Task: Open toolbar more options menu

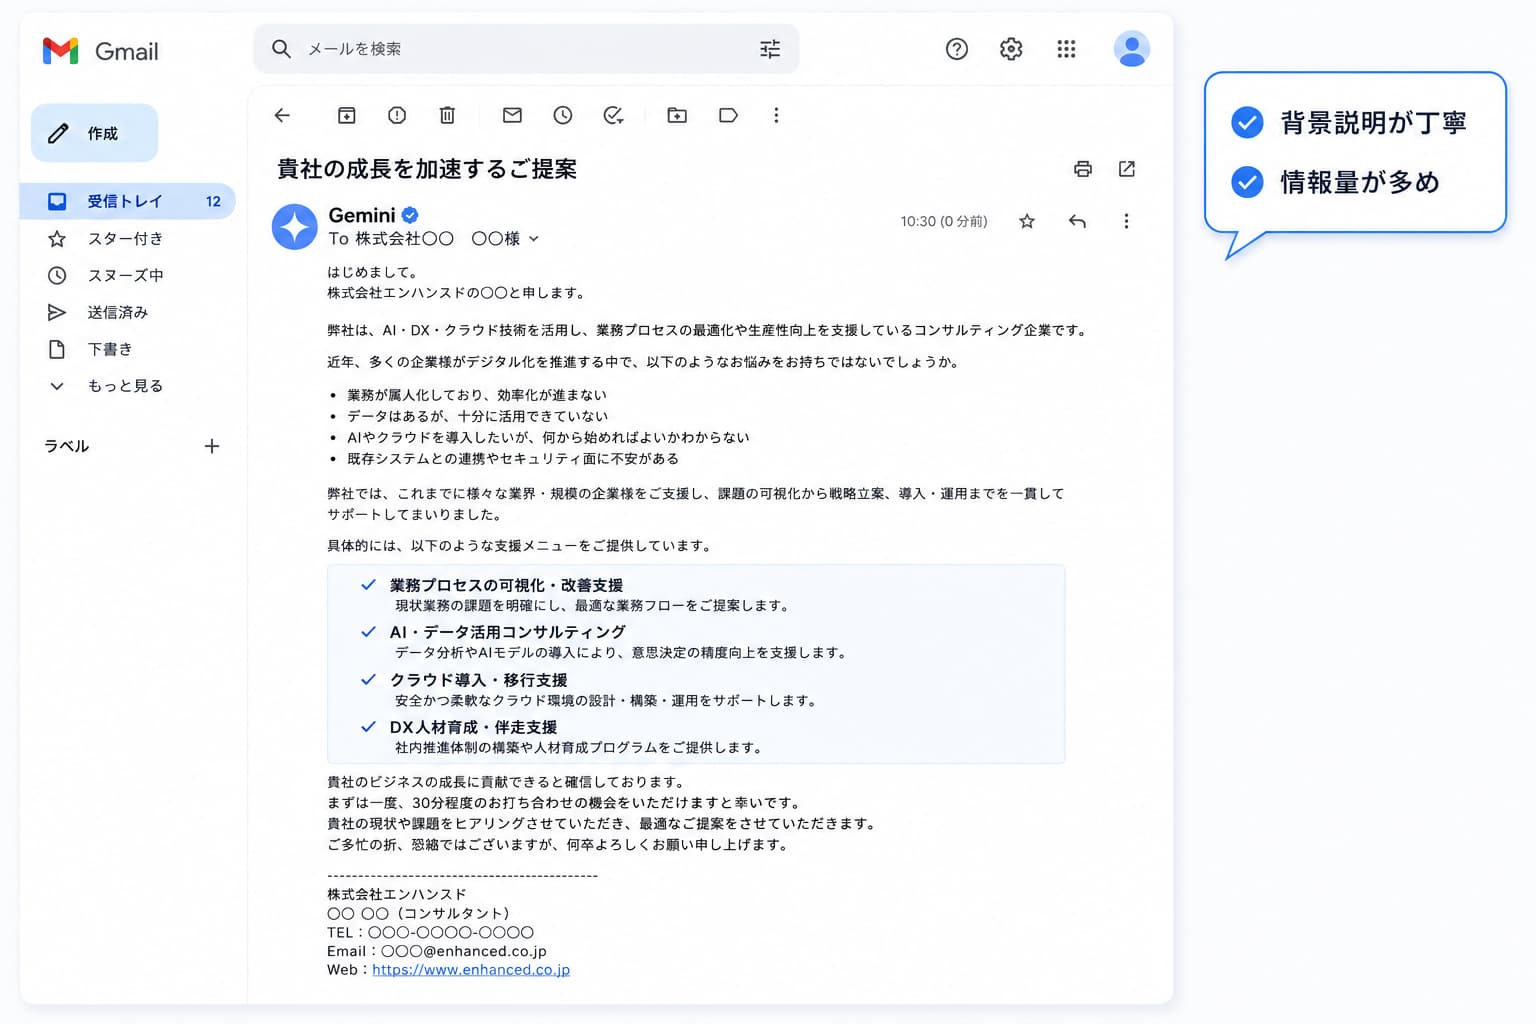Action: [776, 115]
